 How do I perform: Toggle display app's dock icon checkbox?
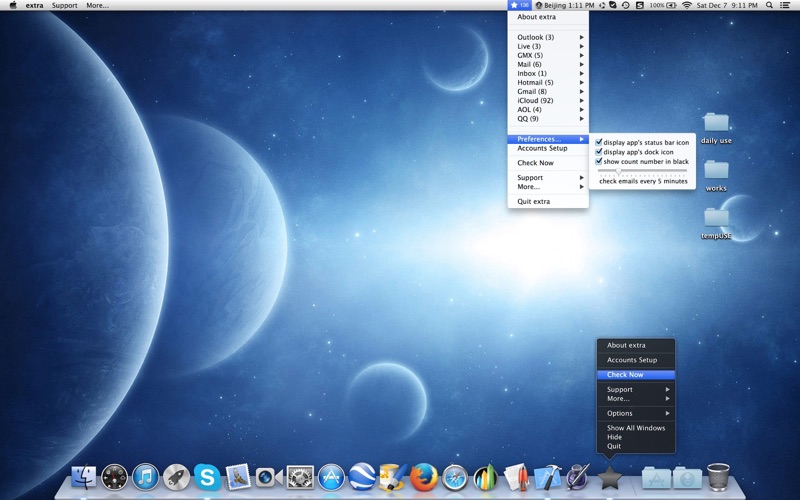pyautogui.click(x=599, y=152)
